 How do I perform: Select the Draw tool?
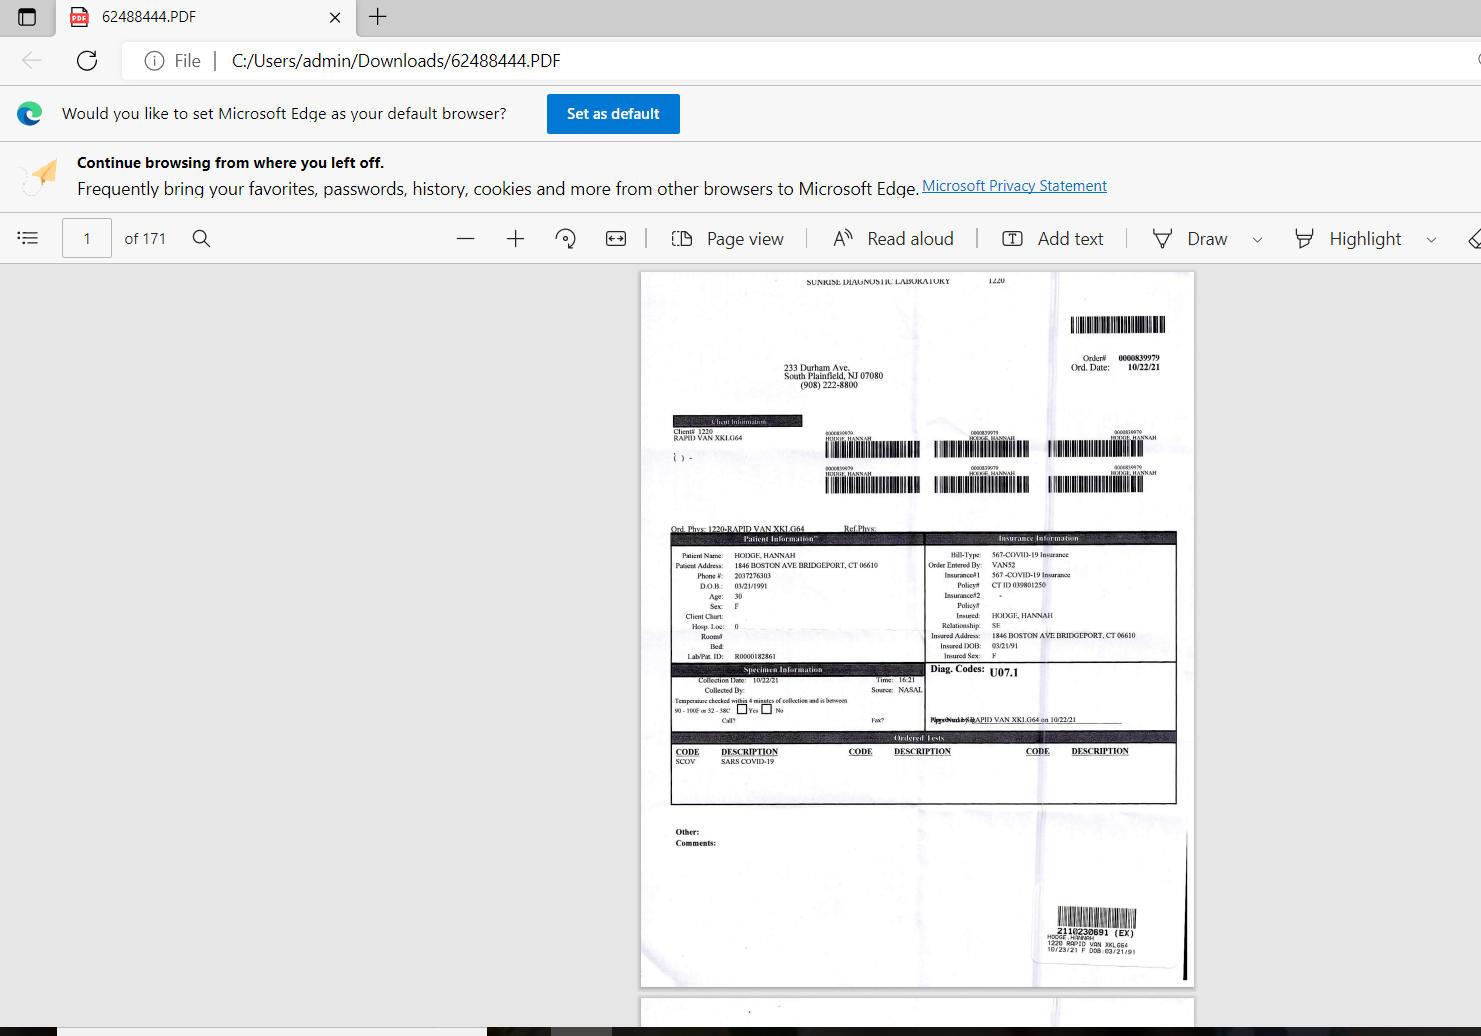coord(1190,239)
